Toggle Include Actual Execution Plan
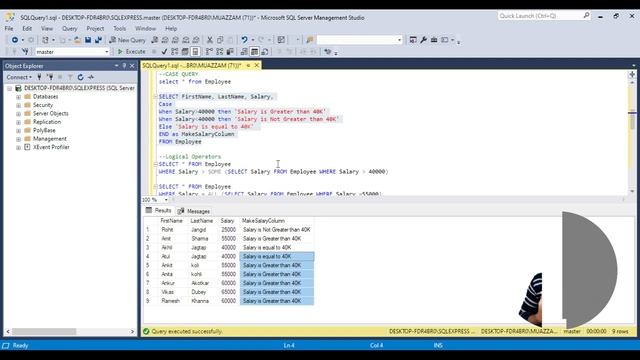Screen dimensions: 640x360 [x=209, y=52]
